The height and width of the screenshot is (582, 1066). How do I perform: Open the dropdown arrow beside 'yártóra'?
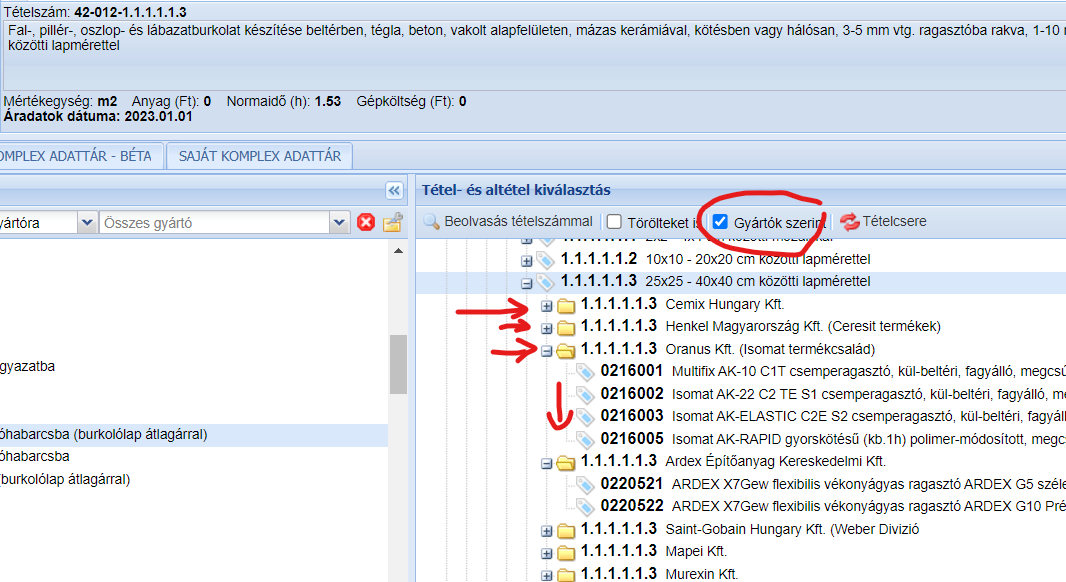[x=86, y=222]
